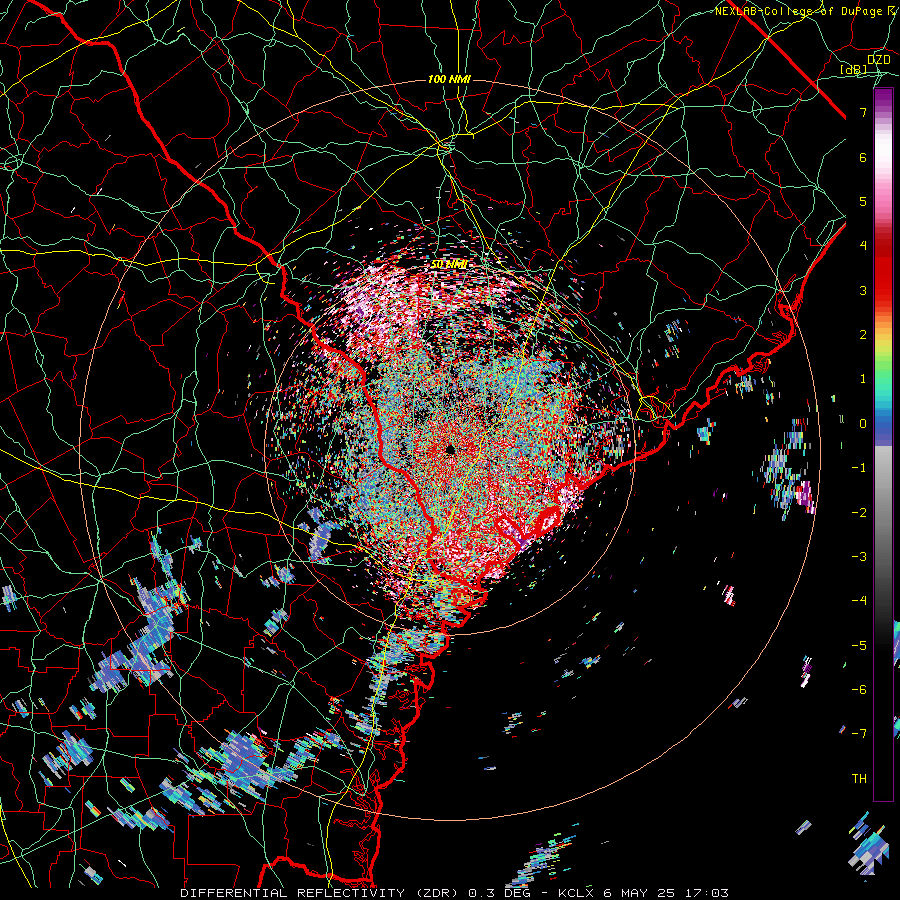Select the 6 MAY 25 date text

point(641,893)
